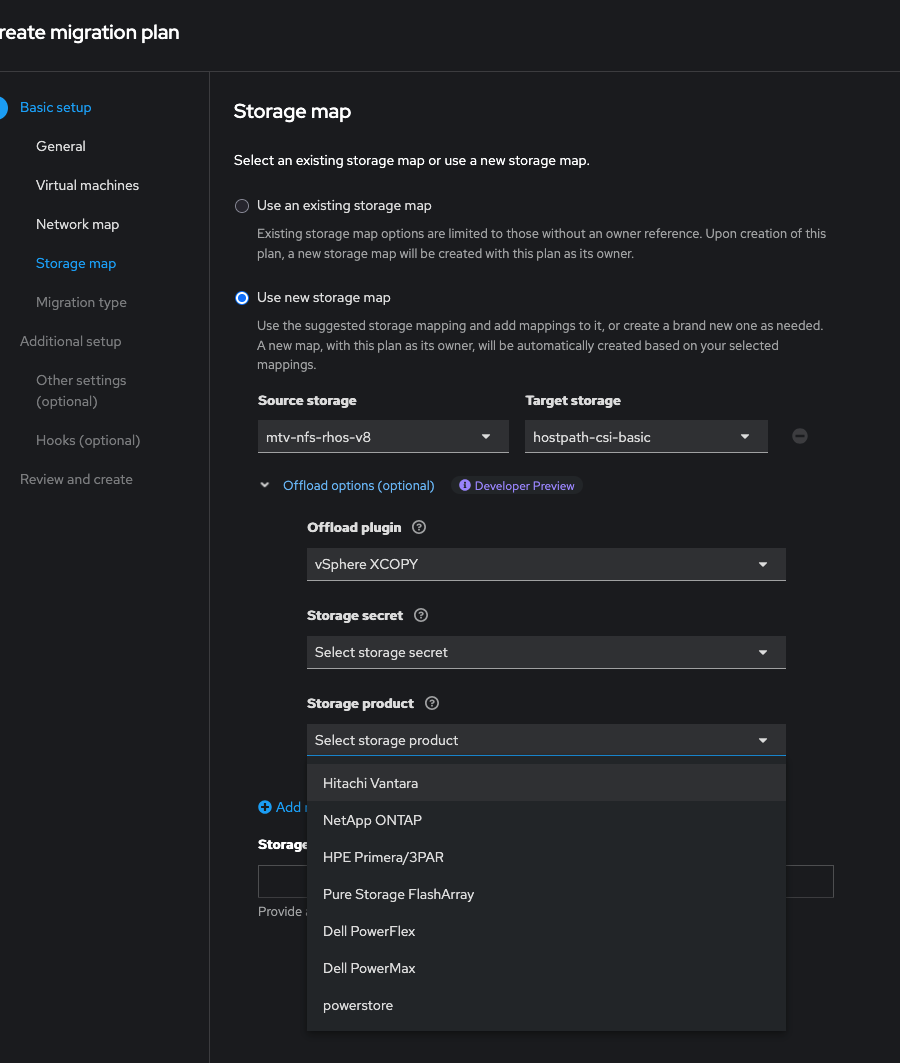The image size is (900, 1063).
Task: Click the Storage map name input field
Action: pos(810,881)
